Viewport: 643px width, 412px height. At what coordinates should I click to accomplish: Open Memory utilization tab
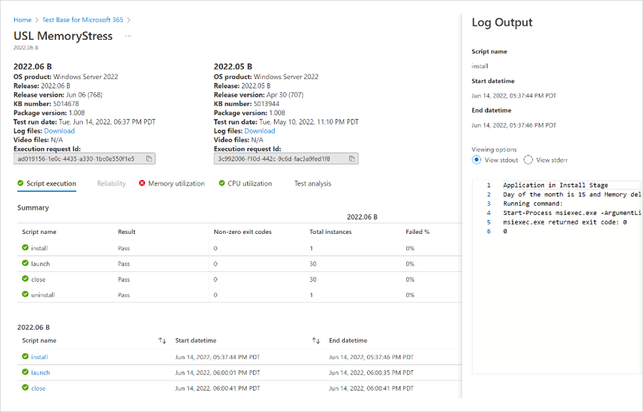pos(172,184)
